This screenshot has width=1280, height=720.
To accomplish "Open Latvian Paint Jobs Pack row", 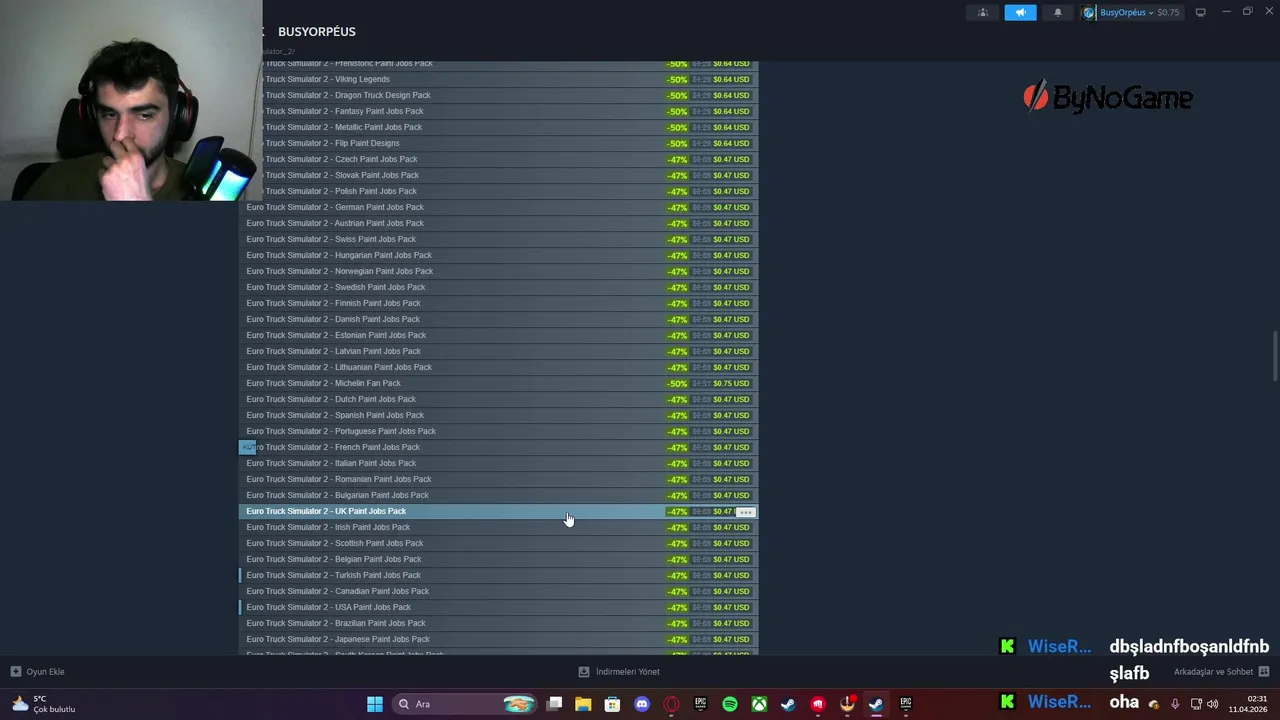I will (x=499, y=352).
